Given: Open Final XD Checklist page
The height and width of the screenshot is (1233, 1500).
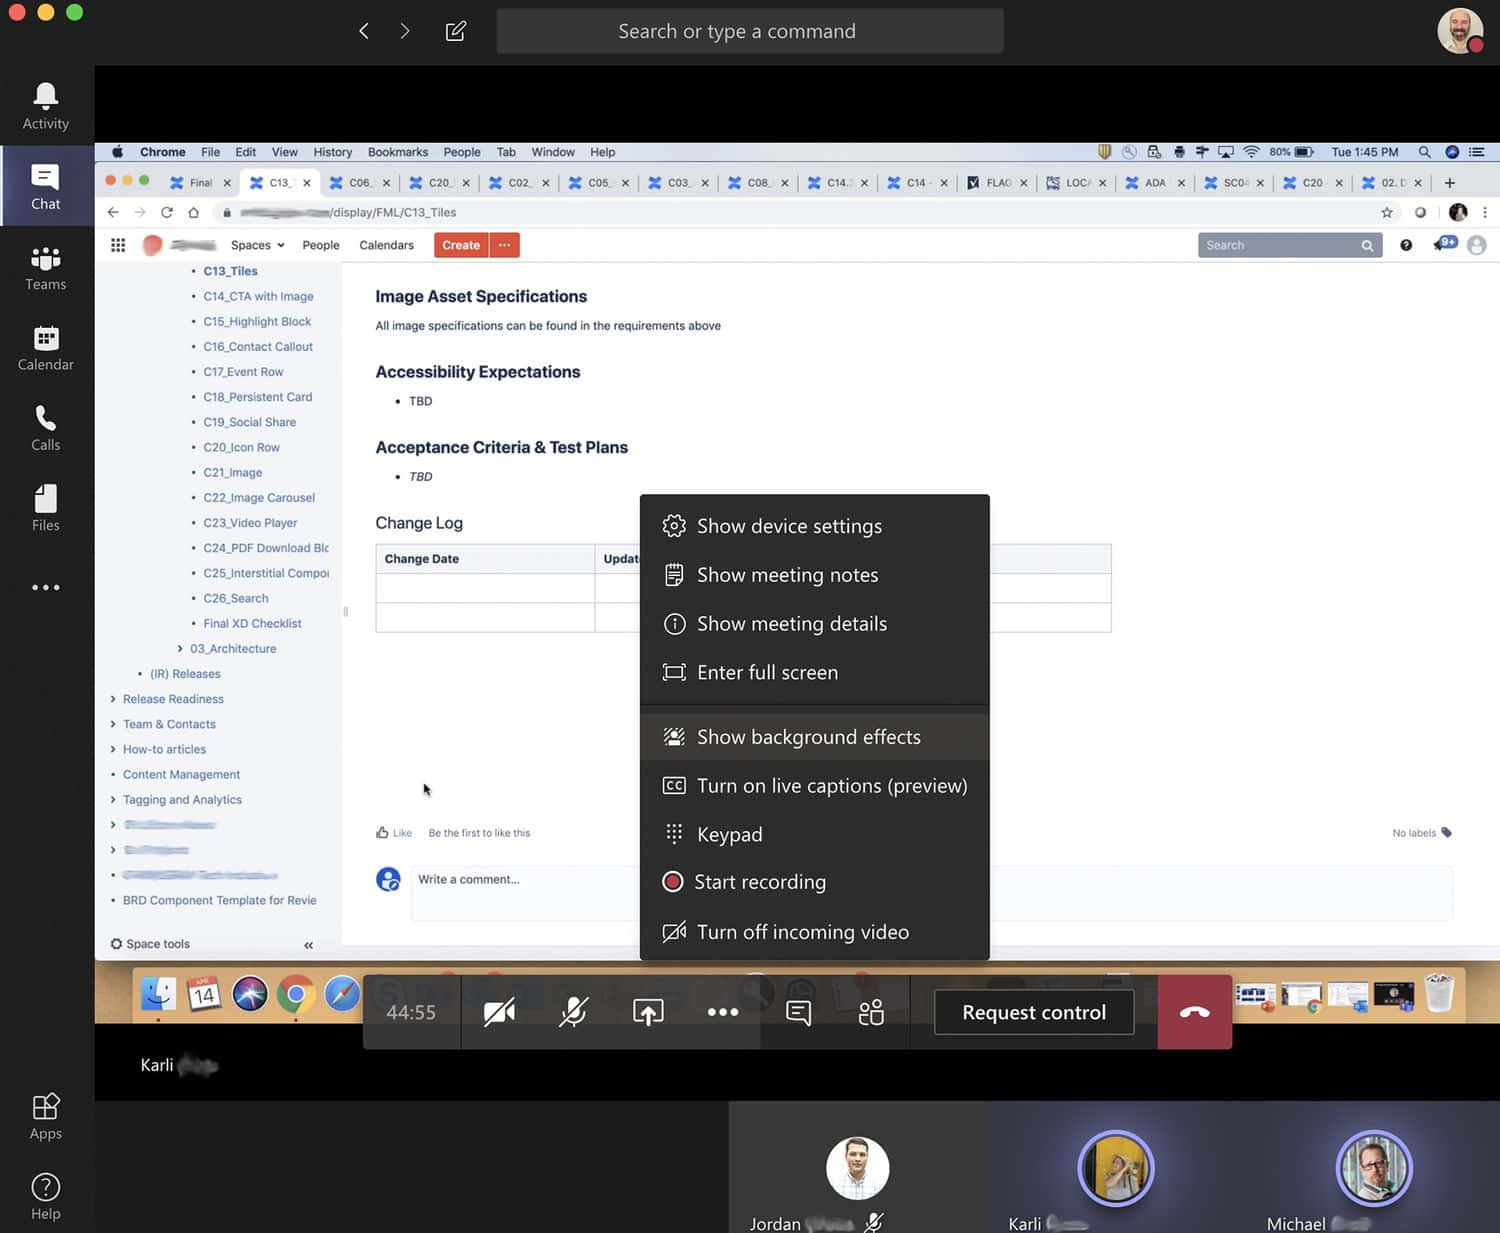Looking at the screenshot, I should coord(252,623).
